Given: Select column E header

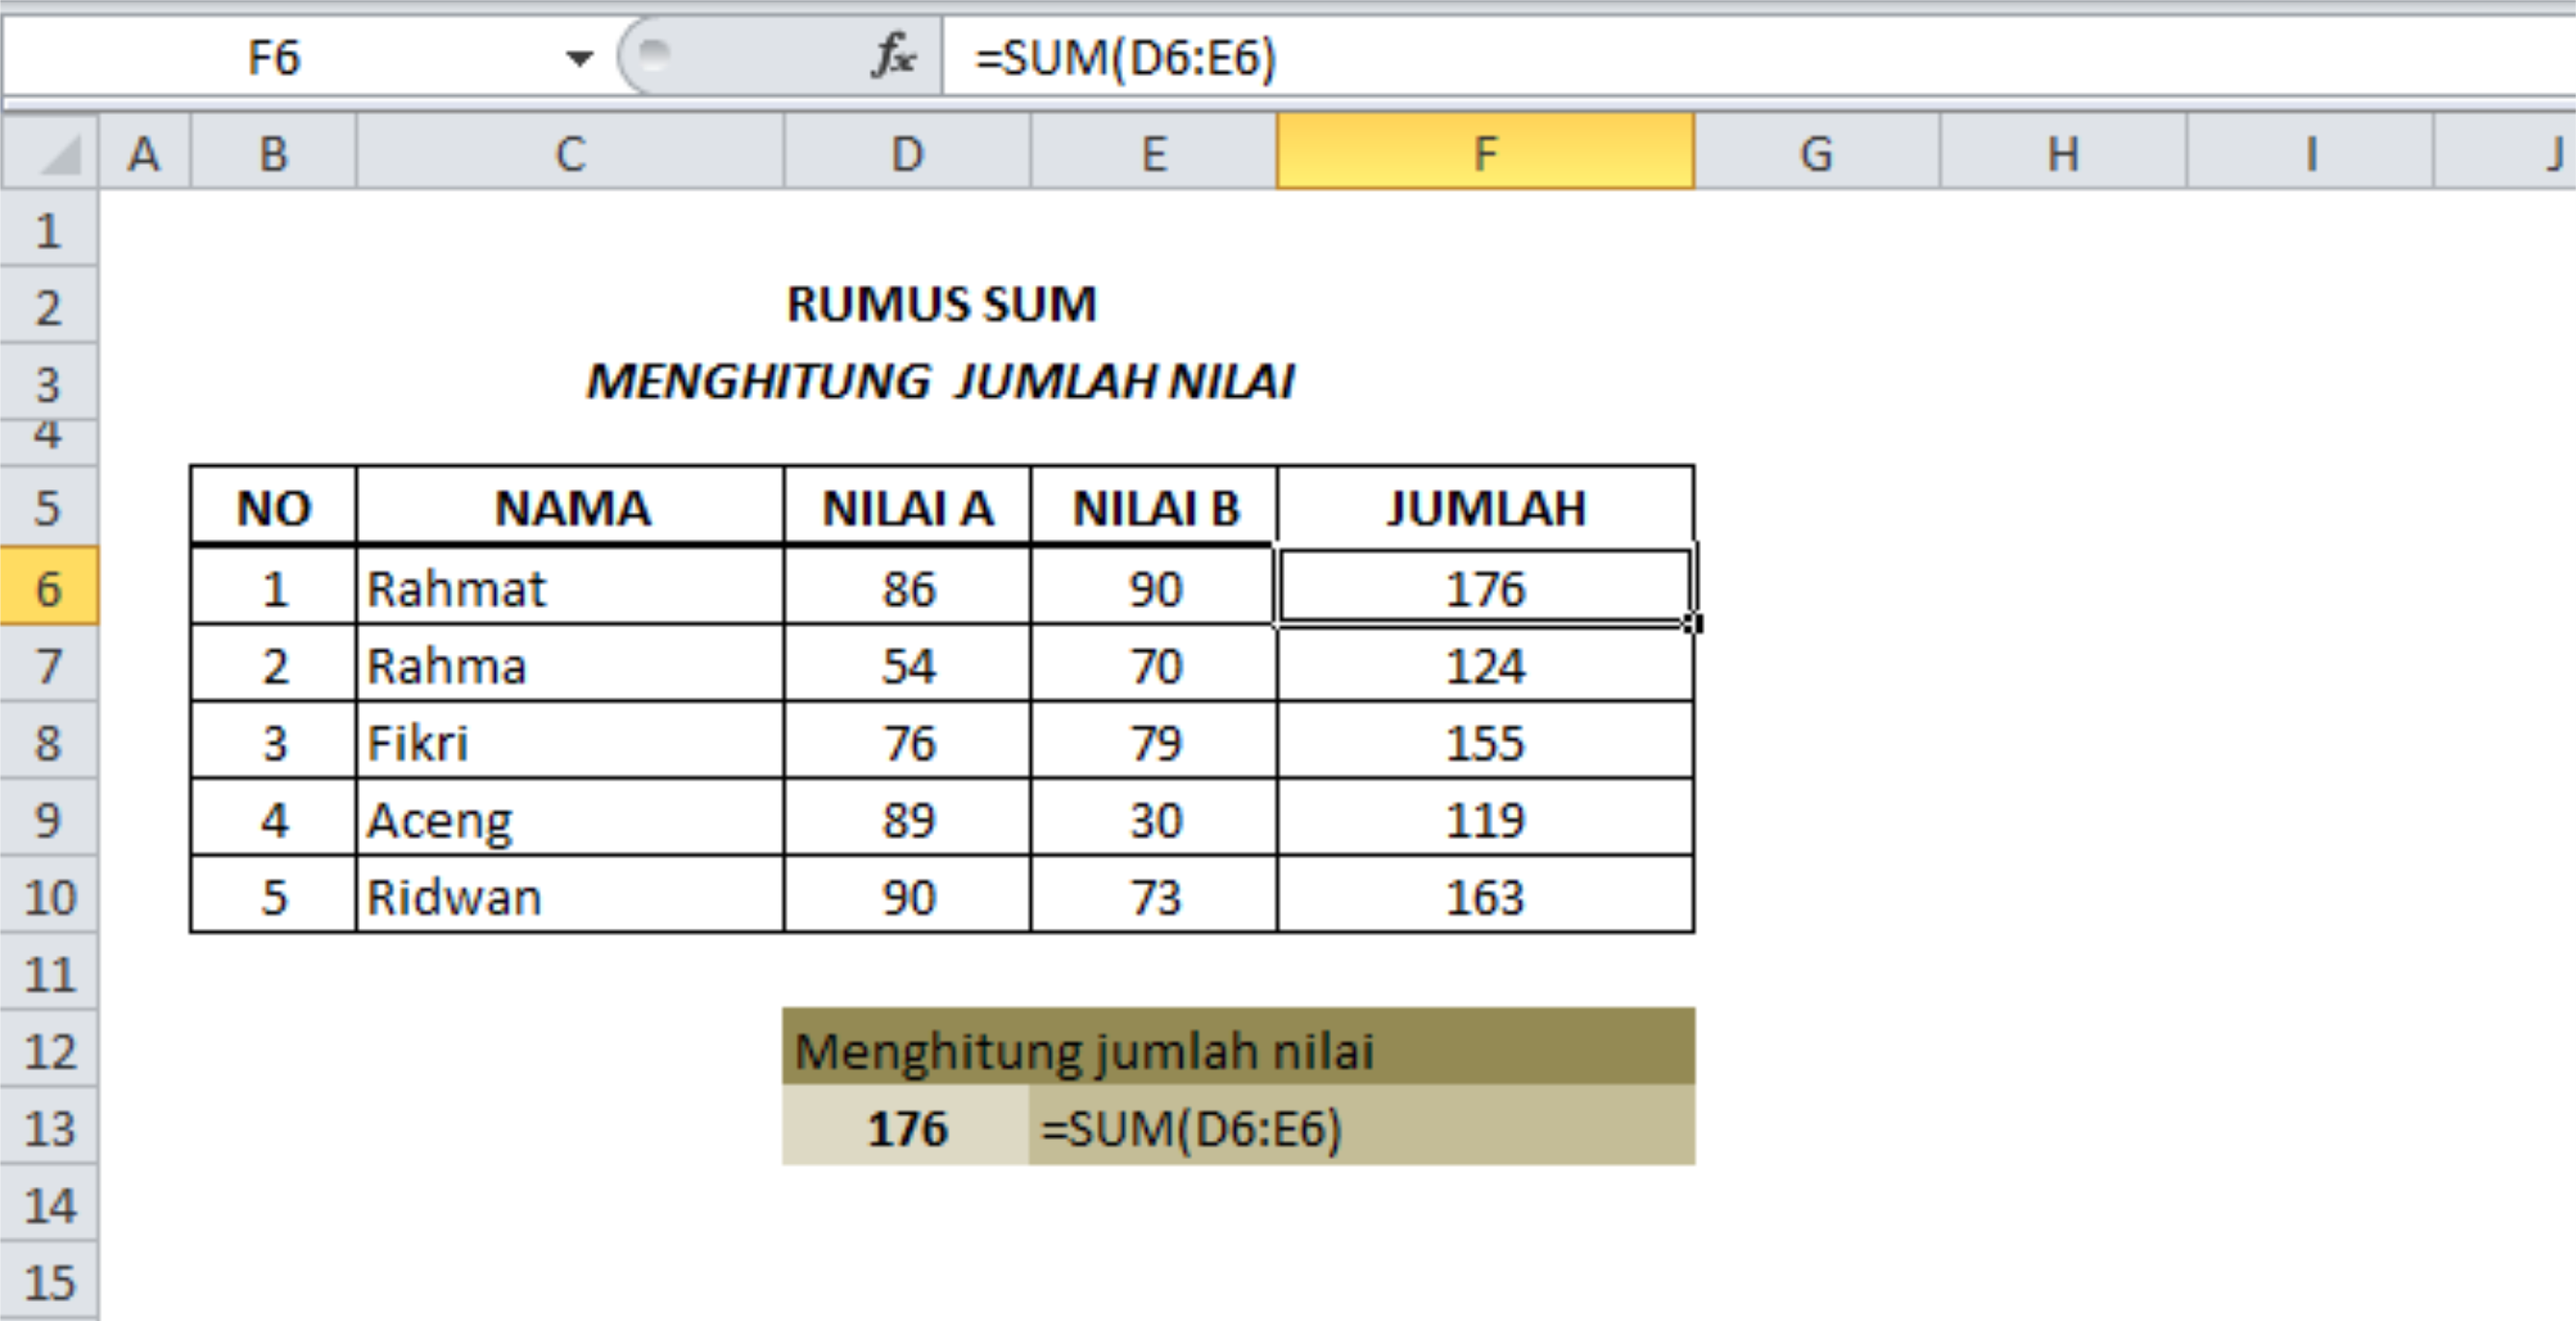Looking at the screenshot, I should (x=1154, y=153).
